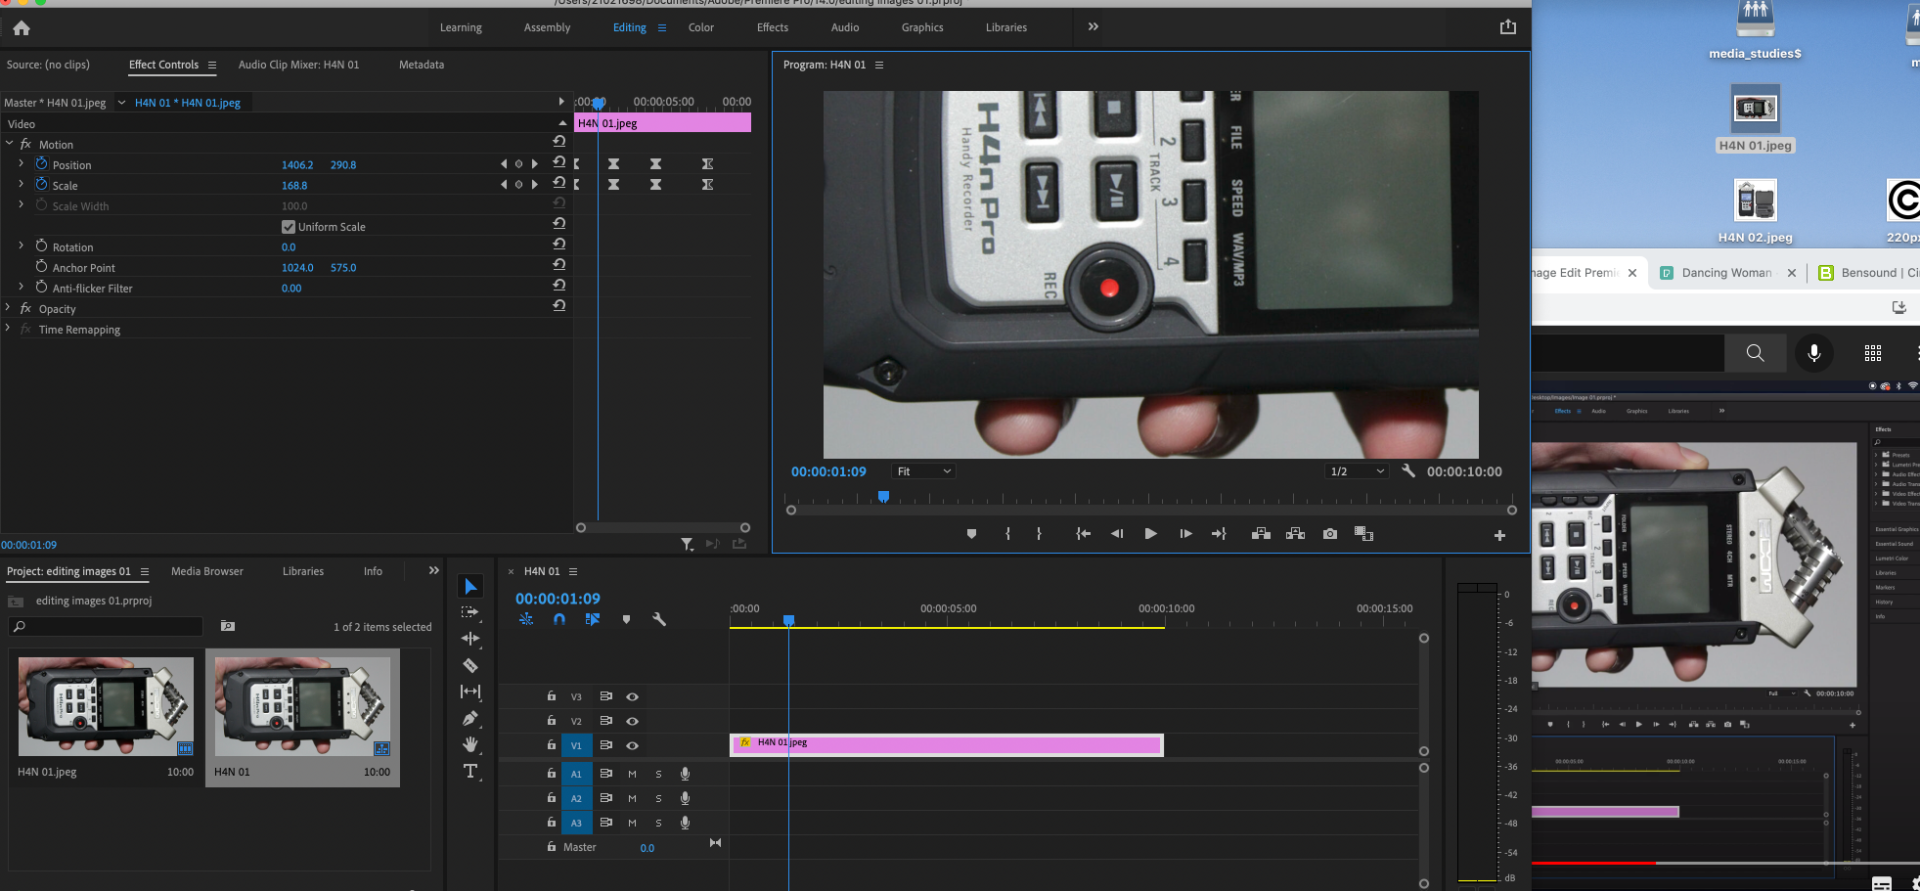Select the Pen tool
The image size is (1920, 891).
click(470, 718)
